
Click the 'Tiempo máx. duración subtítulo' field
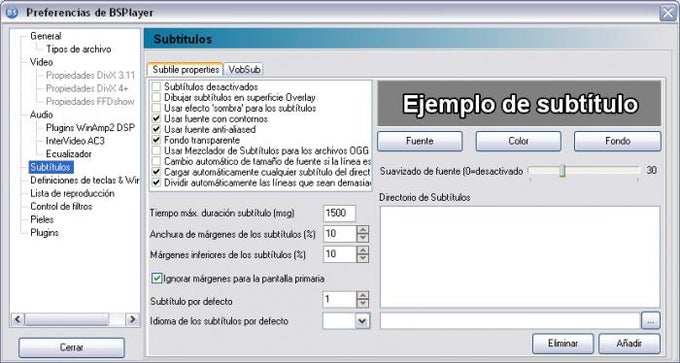click(x=340, y=213)
